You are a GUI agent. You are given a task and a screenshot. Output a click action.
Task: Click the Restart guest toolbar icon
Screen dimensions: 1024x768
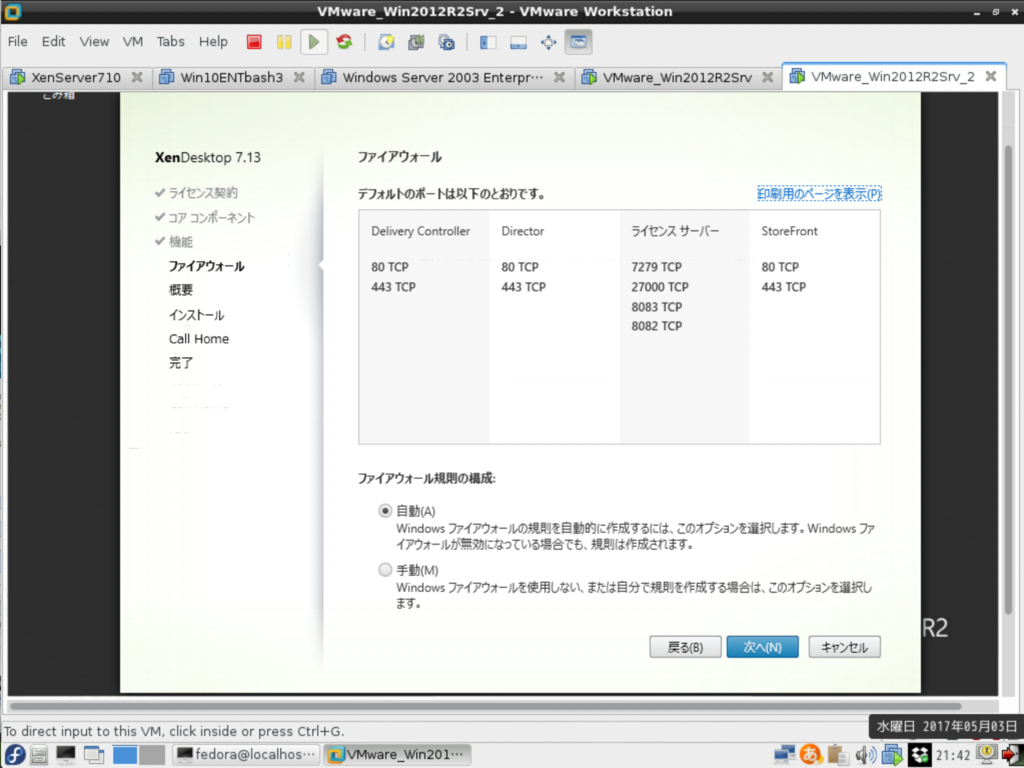(x=344, y=42)
